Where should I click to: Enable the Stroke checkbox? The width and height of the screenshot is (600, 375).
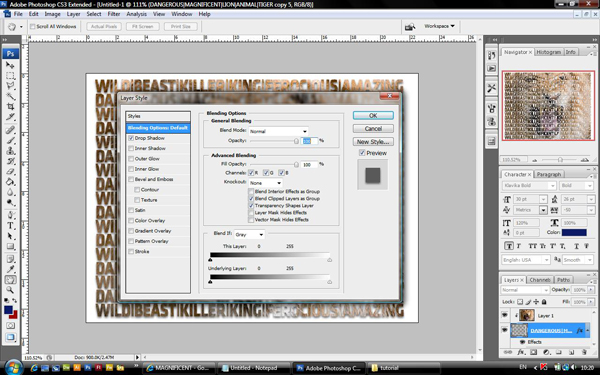click(x=131, y=251)
